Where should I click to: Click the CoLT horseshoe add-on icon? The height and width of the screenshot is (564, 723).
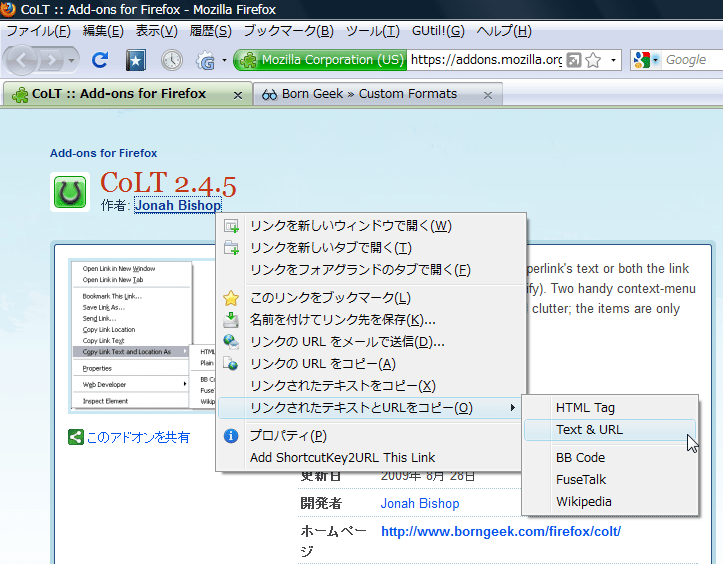click(x=70, y=192)
